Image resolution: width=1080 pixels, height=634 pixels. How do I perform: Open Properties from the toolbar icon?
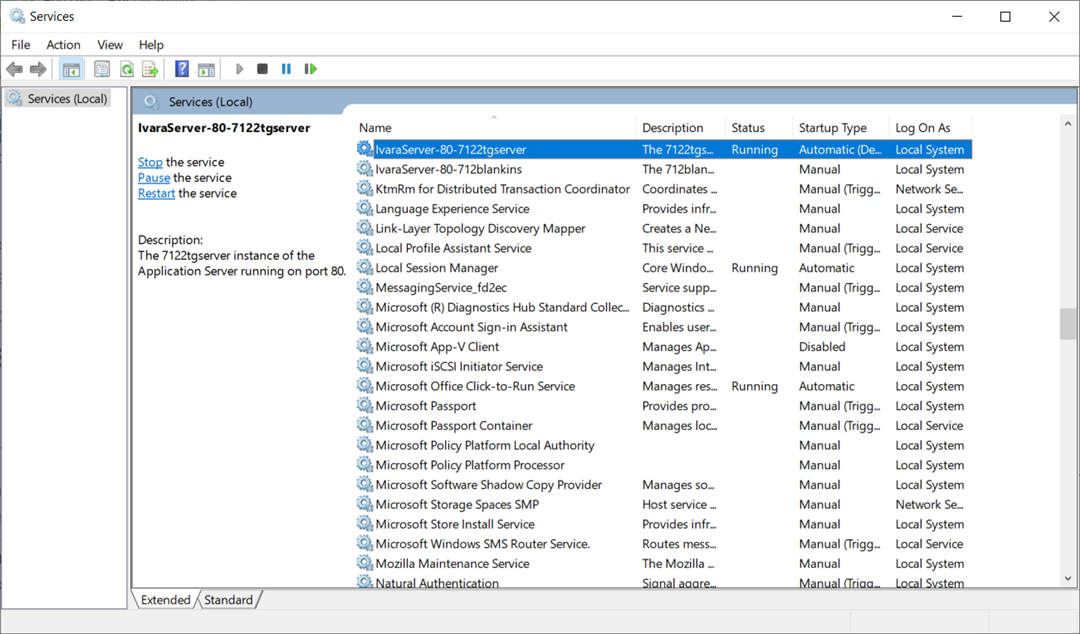tap(102, 69)
